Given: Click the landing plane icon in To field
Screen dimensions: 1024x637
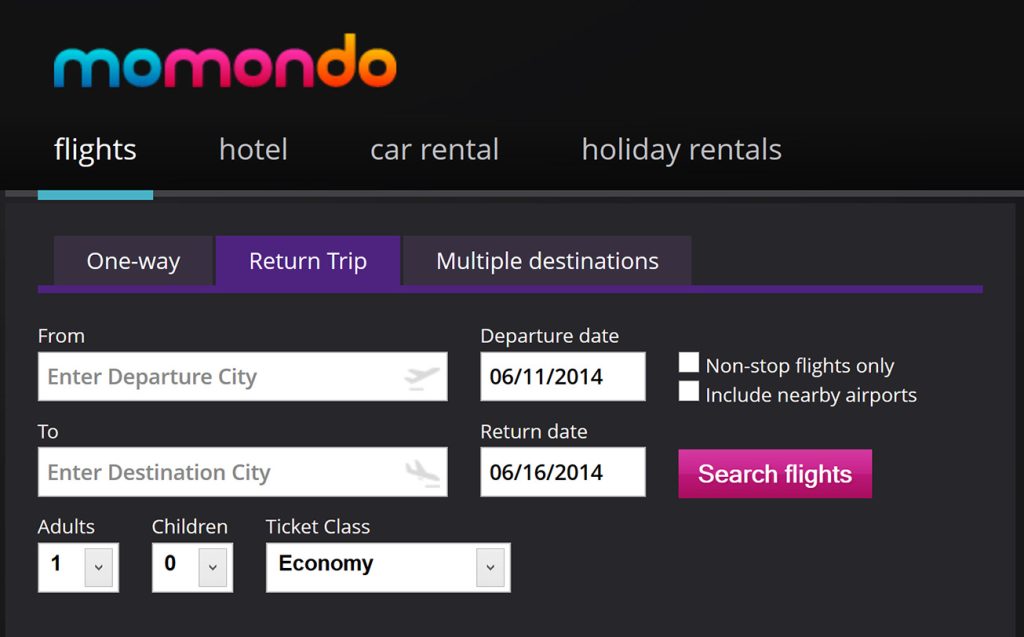Looking at the screenshot, I should point(422,472).
